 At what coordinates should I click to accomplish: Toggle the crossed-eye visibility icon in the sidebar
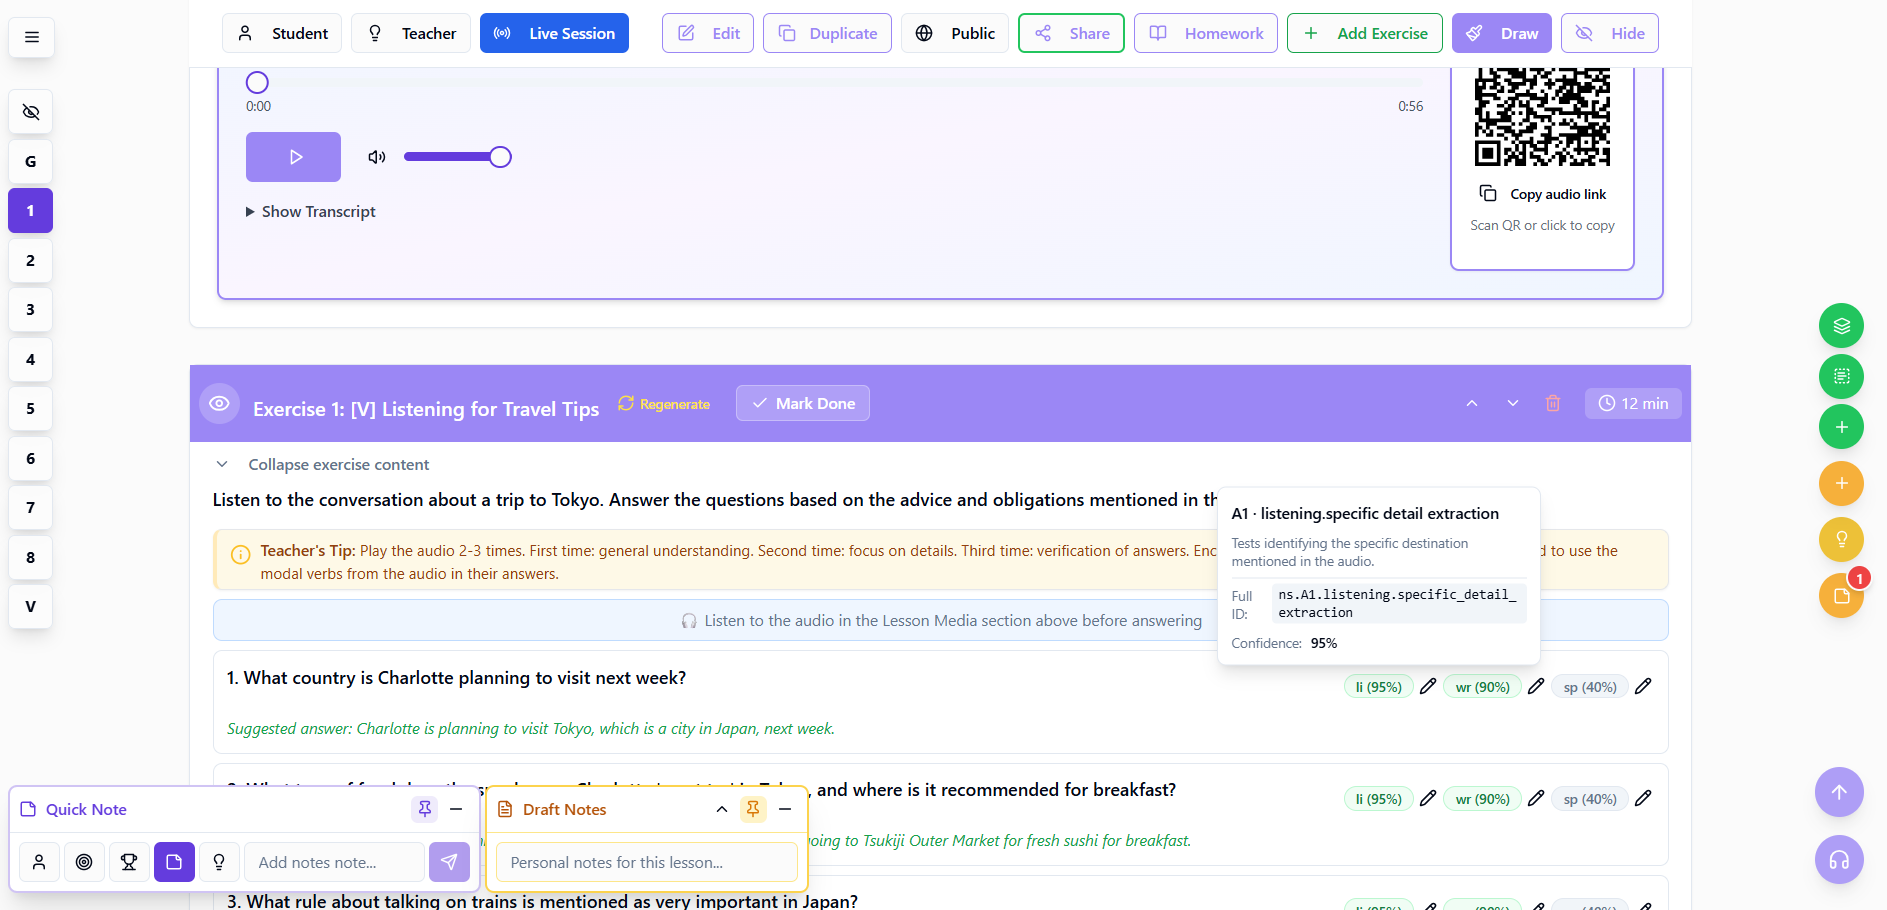coord(31,112)
